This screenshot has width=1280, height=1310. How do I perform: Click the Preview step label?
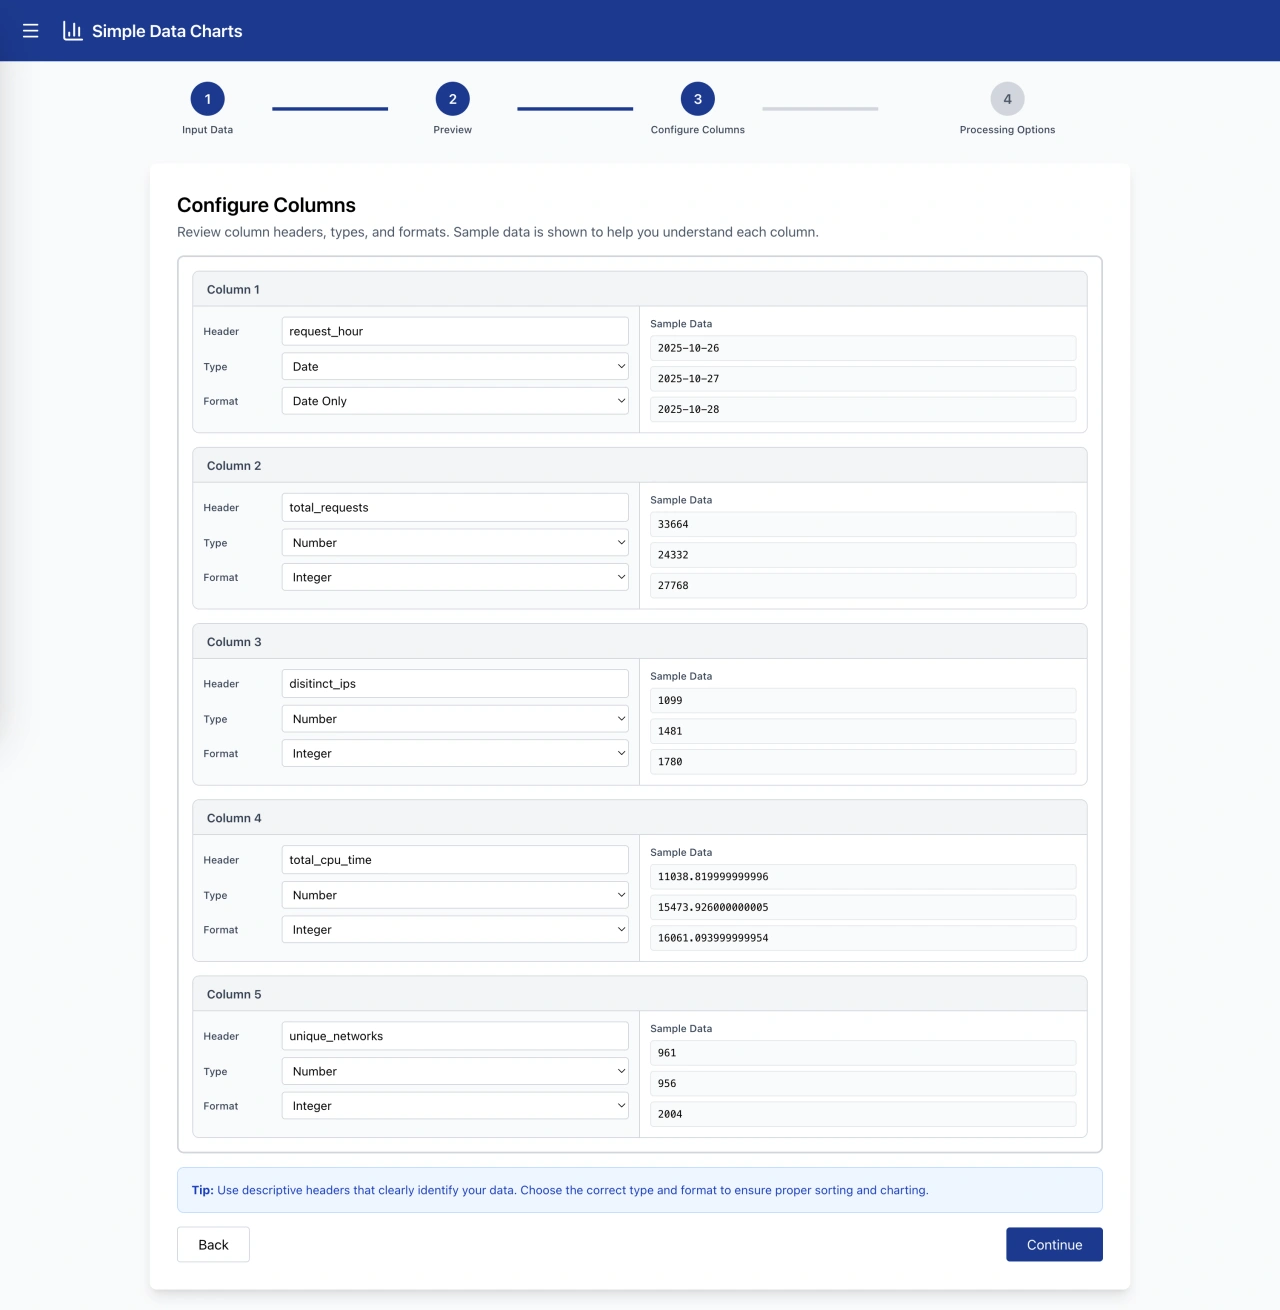point(452,129)
